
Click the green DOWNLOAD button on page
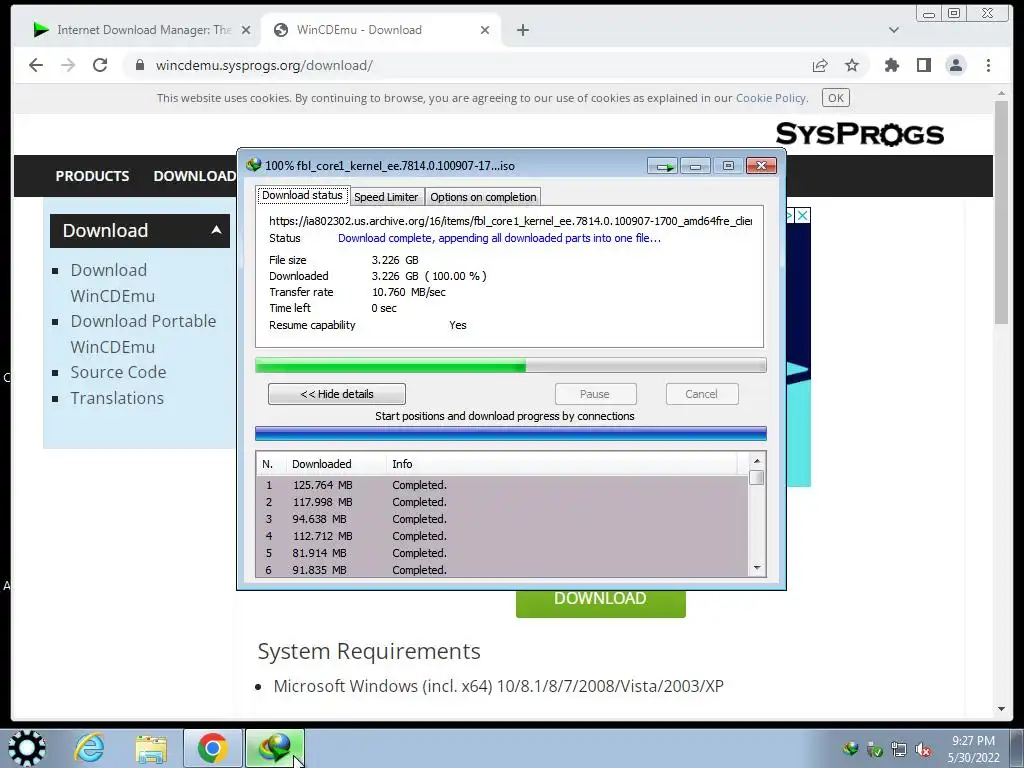click(x=601, y=603)
